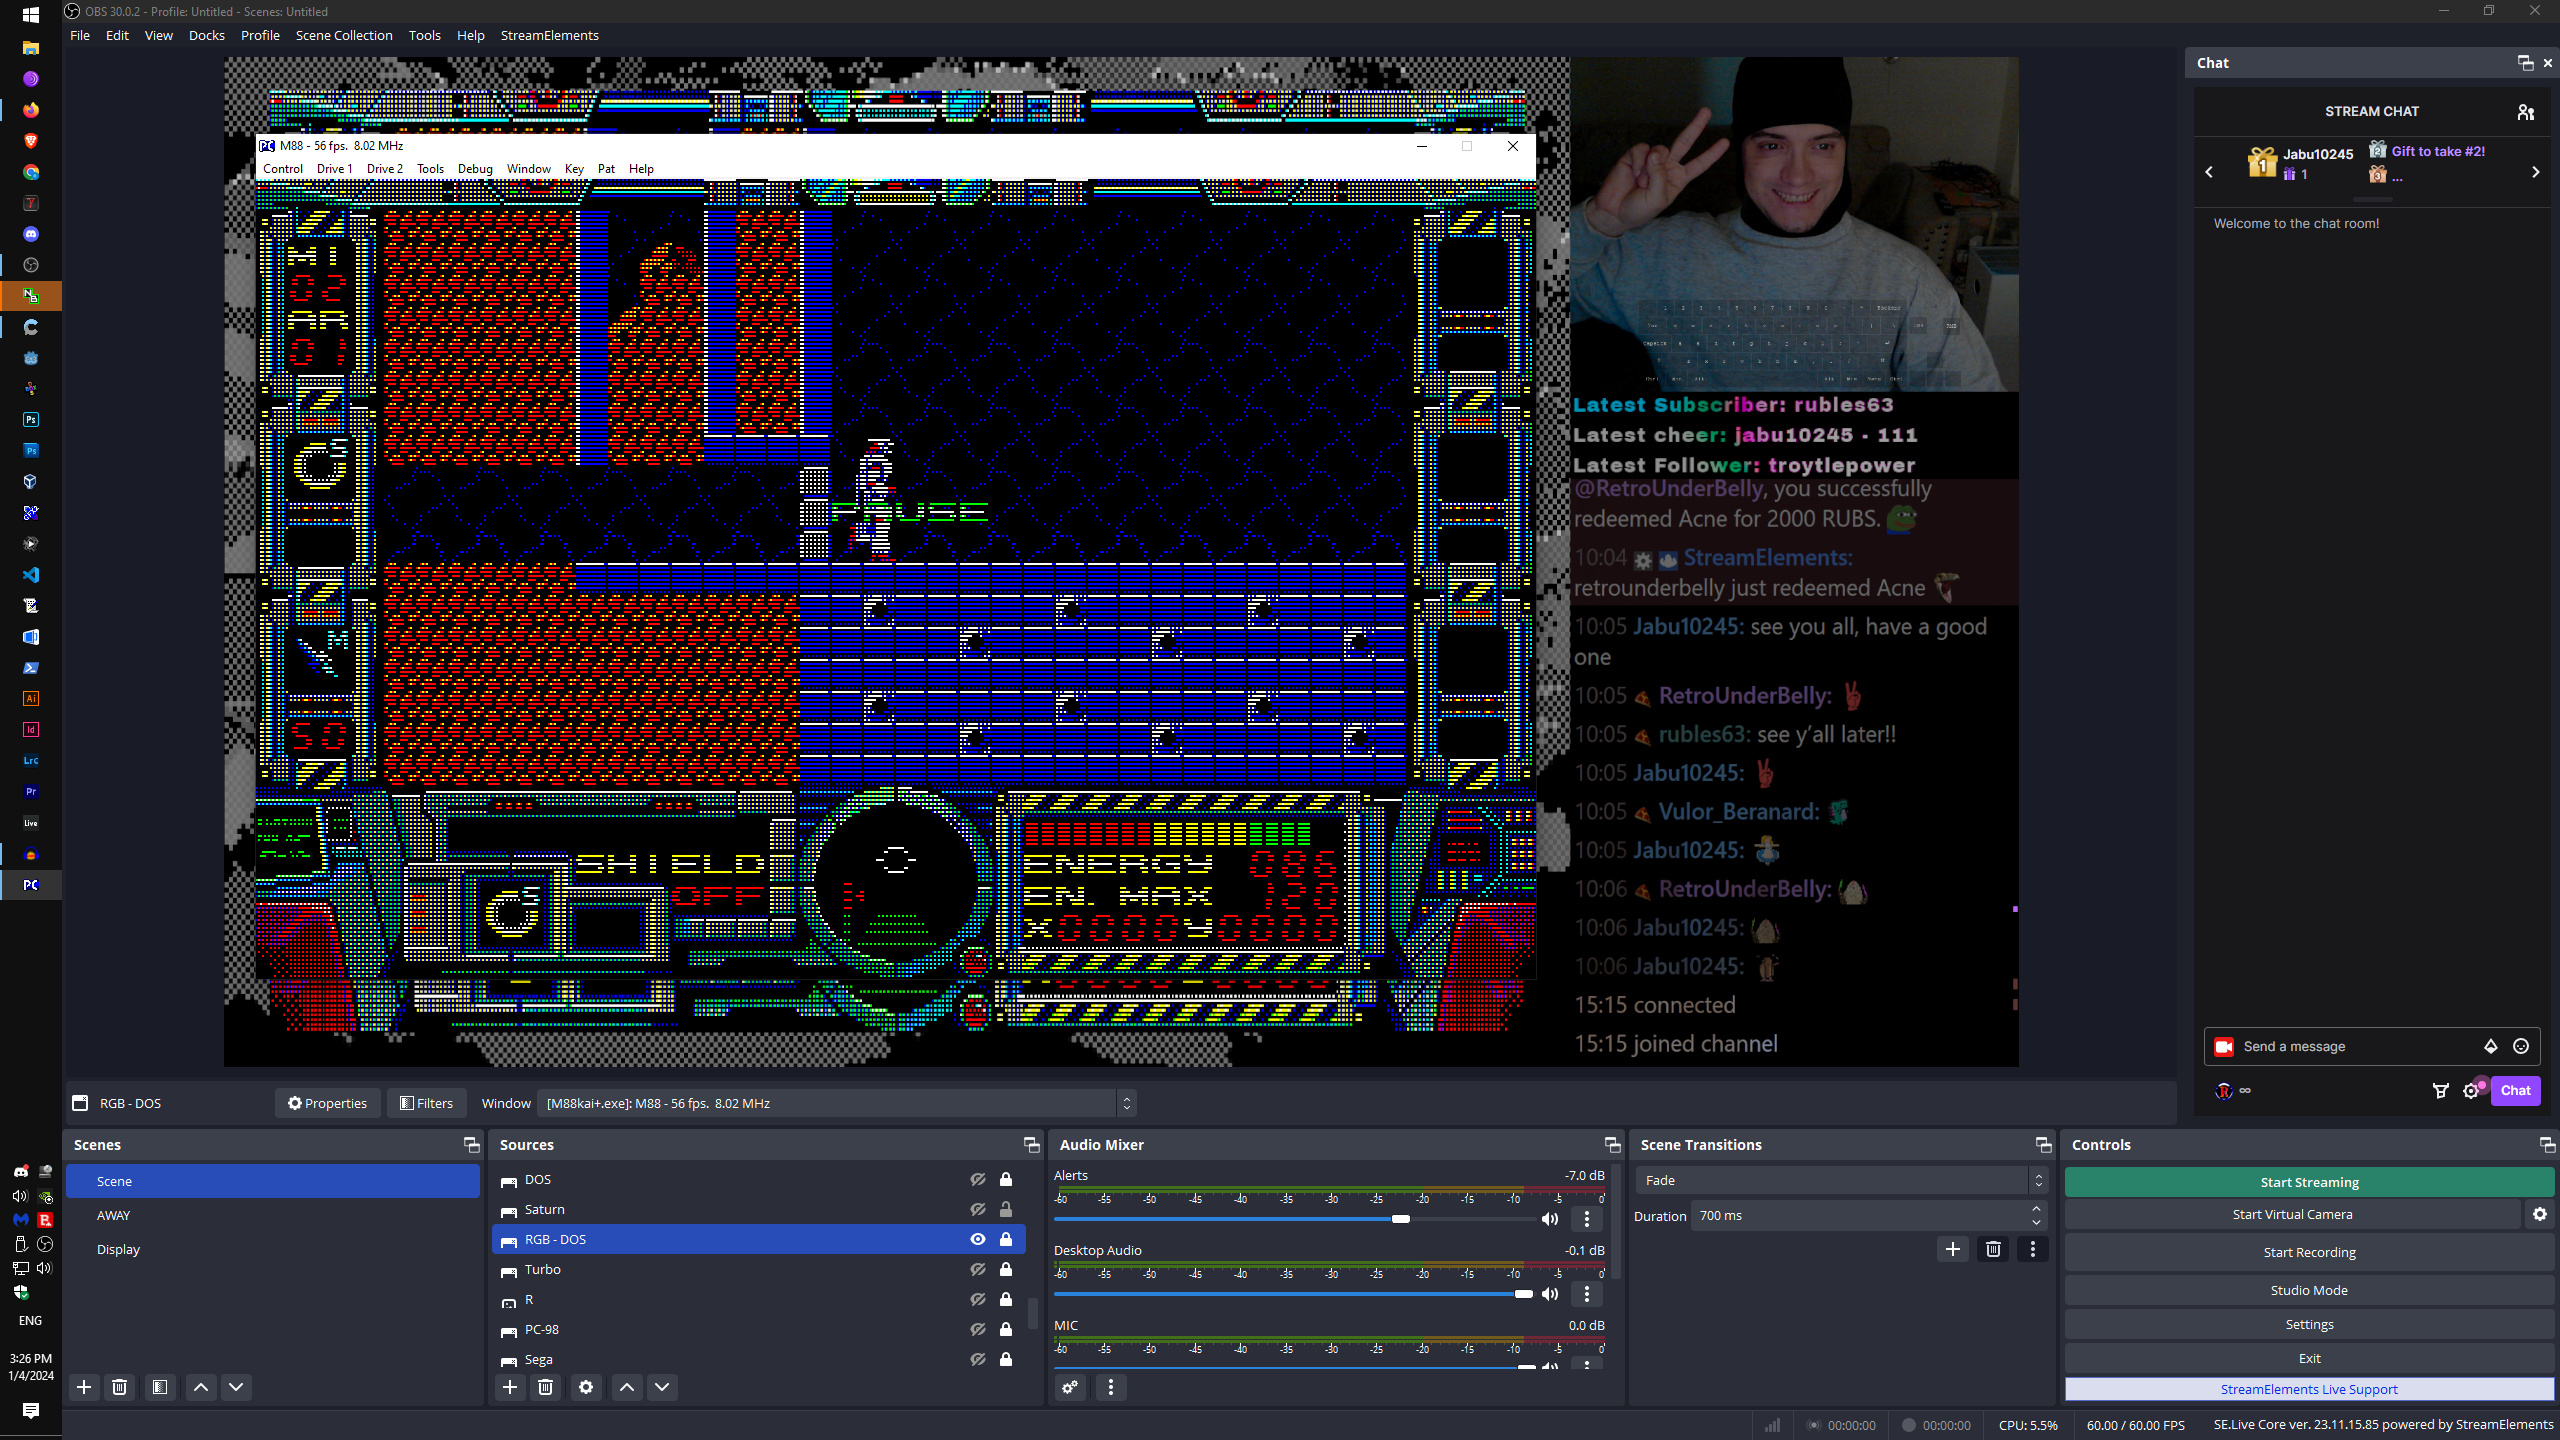
Task: Open StreamElements Live Support link
Action: click(x=2309, y=1389)
